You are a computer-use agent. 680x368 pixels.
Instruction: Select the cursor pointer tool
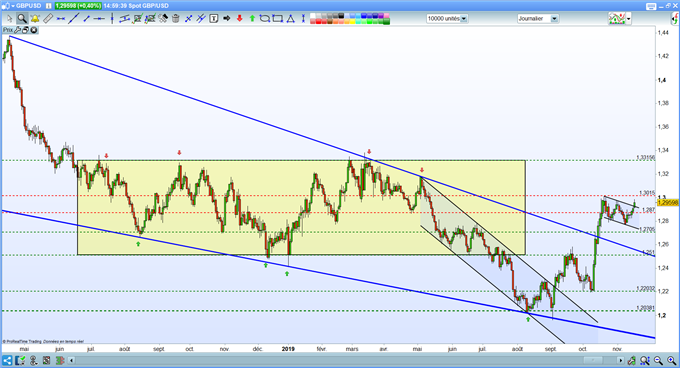click(10, 19)
